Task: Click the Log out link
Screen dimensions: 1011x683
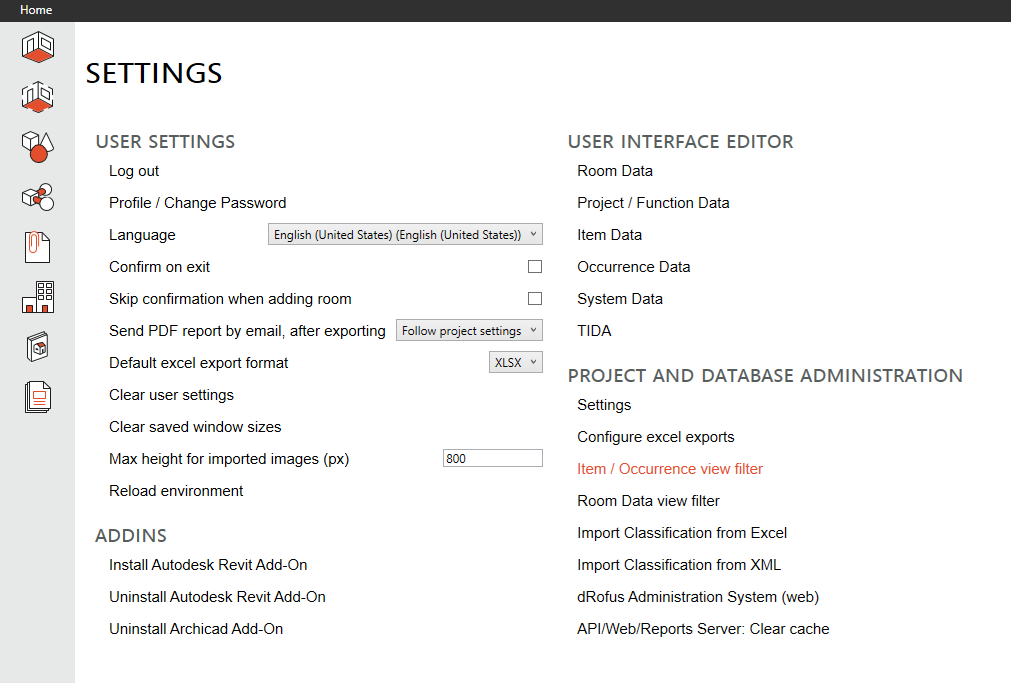Action: [134, 171]
